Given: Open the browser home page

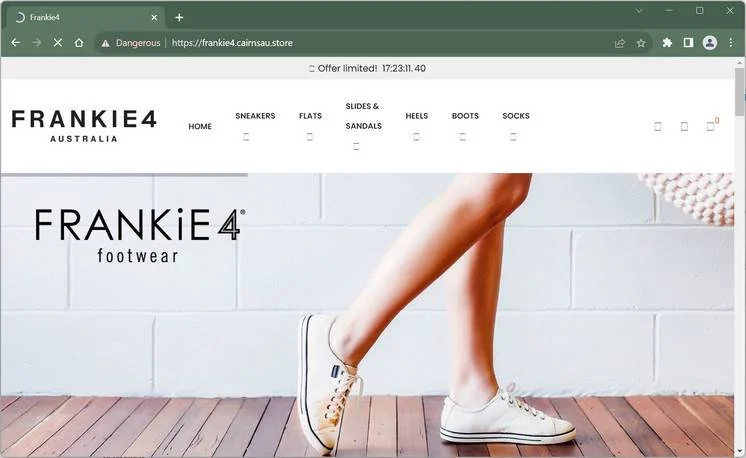Looking at the screenshot, I should 79,43.
